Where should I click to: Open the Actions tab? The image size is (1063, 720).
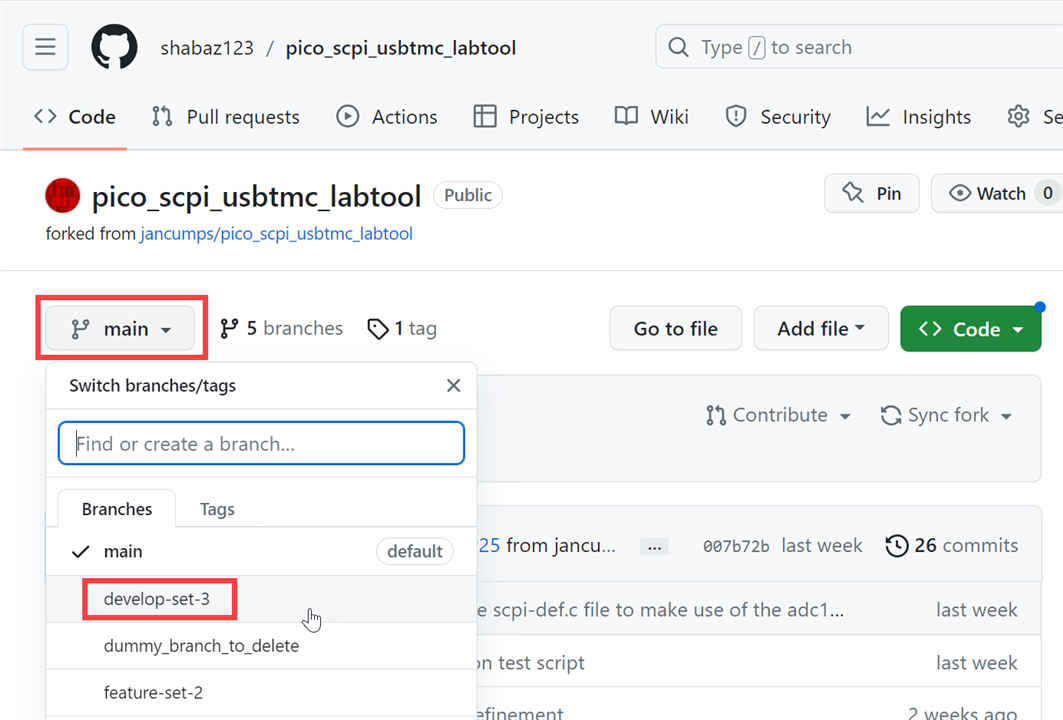tap(387, 117)
